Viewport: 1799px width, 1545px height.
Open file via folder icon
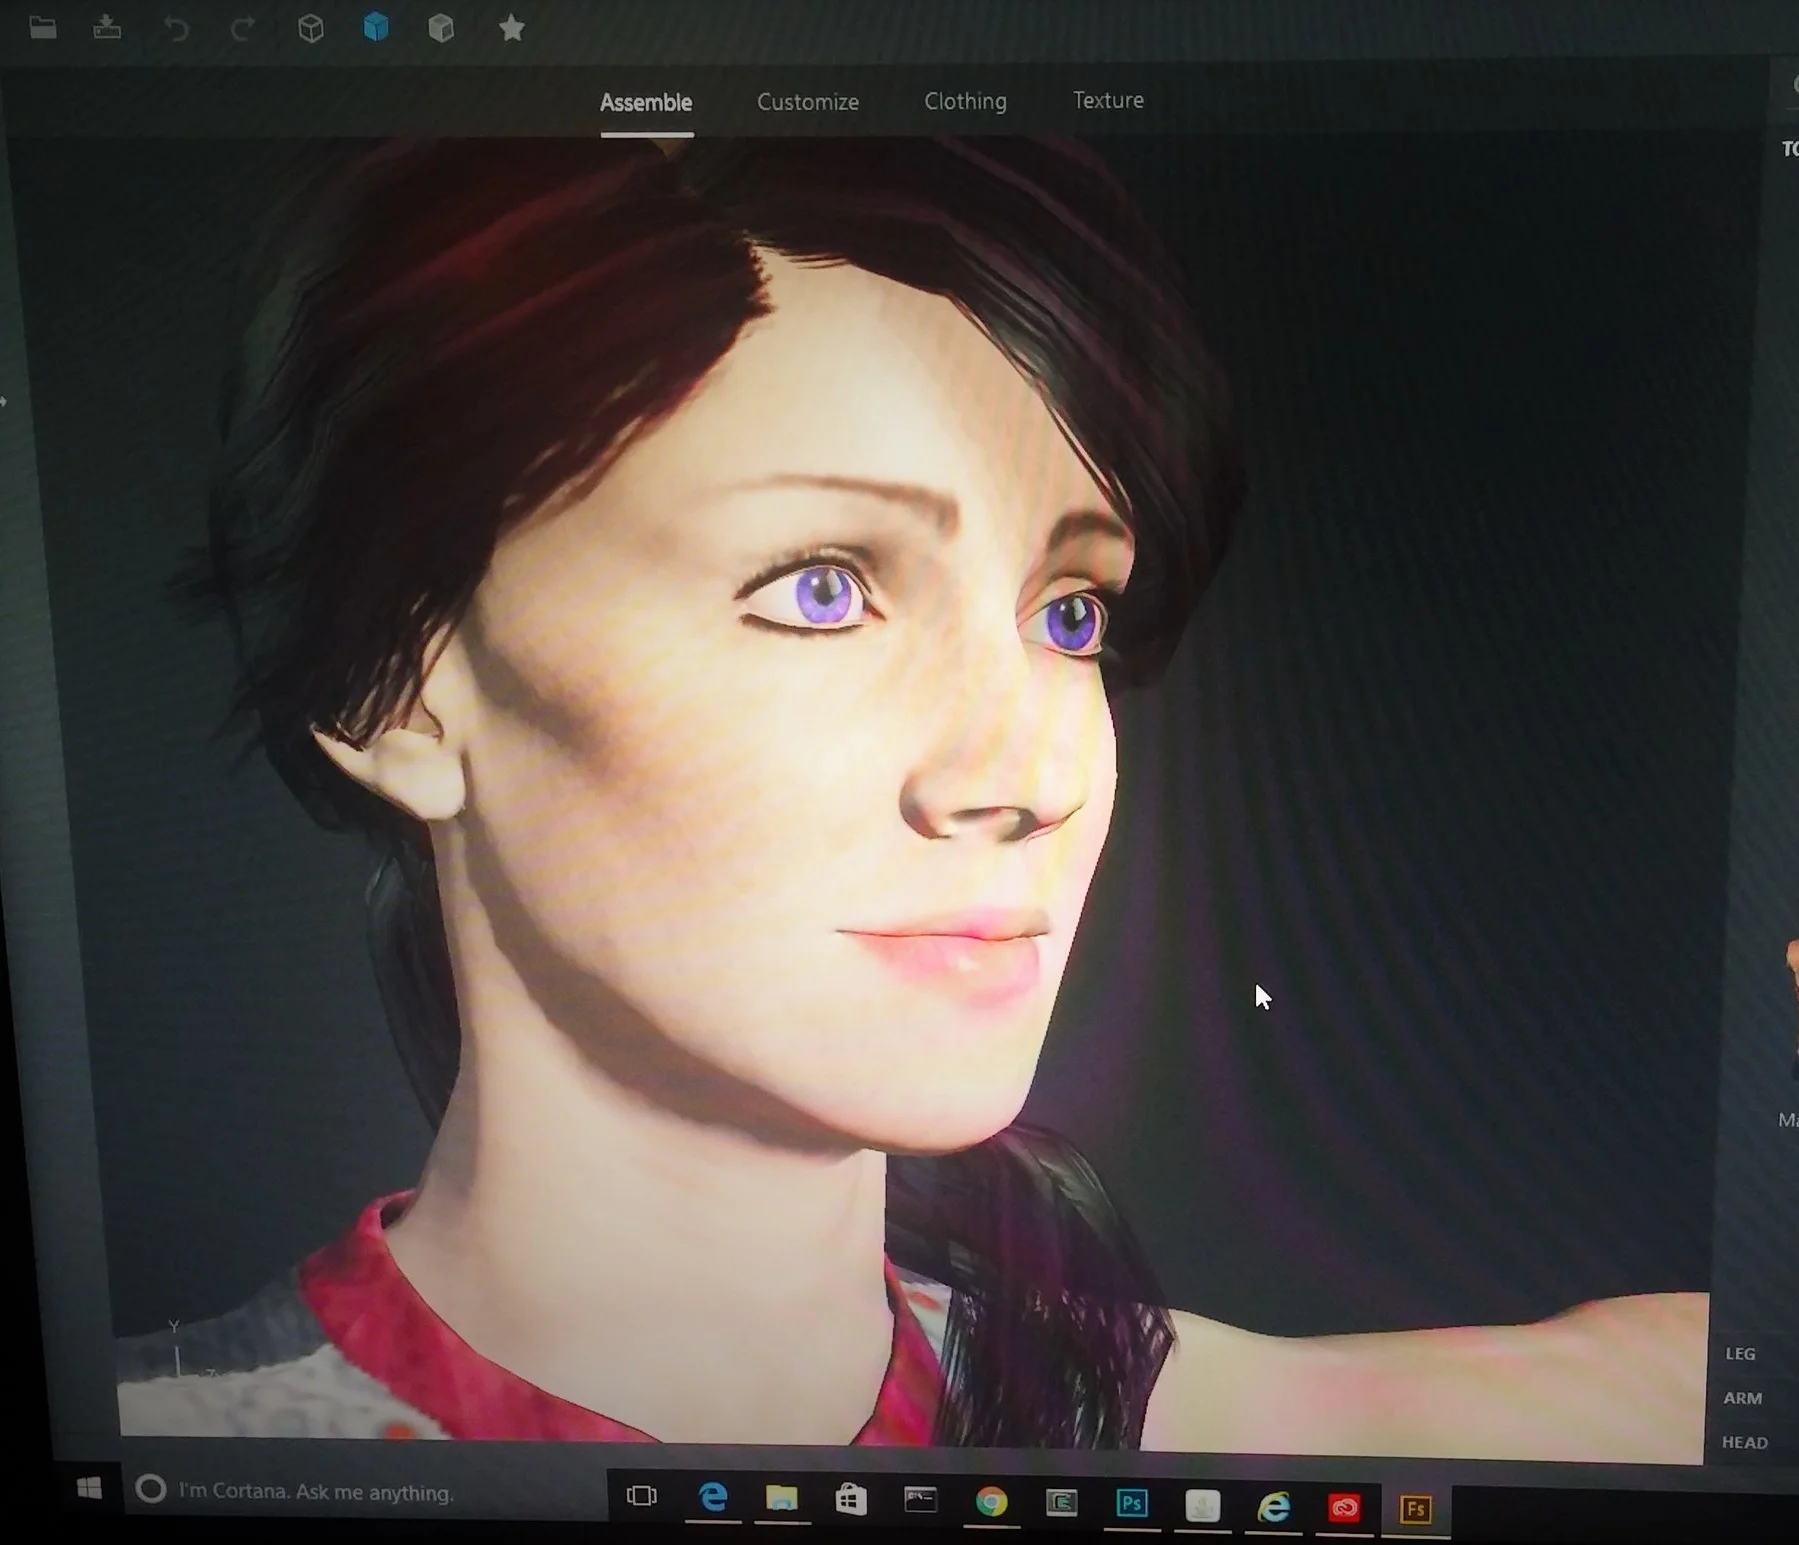(x=43, y=28)
